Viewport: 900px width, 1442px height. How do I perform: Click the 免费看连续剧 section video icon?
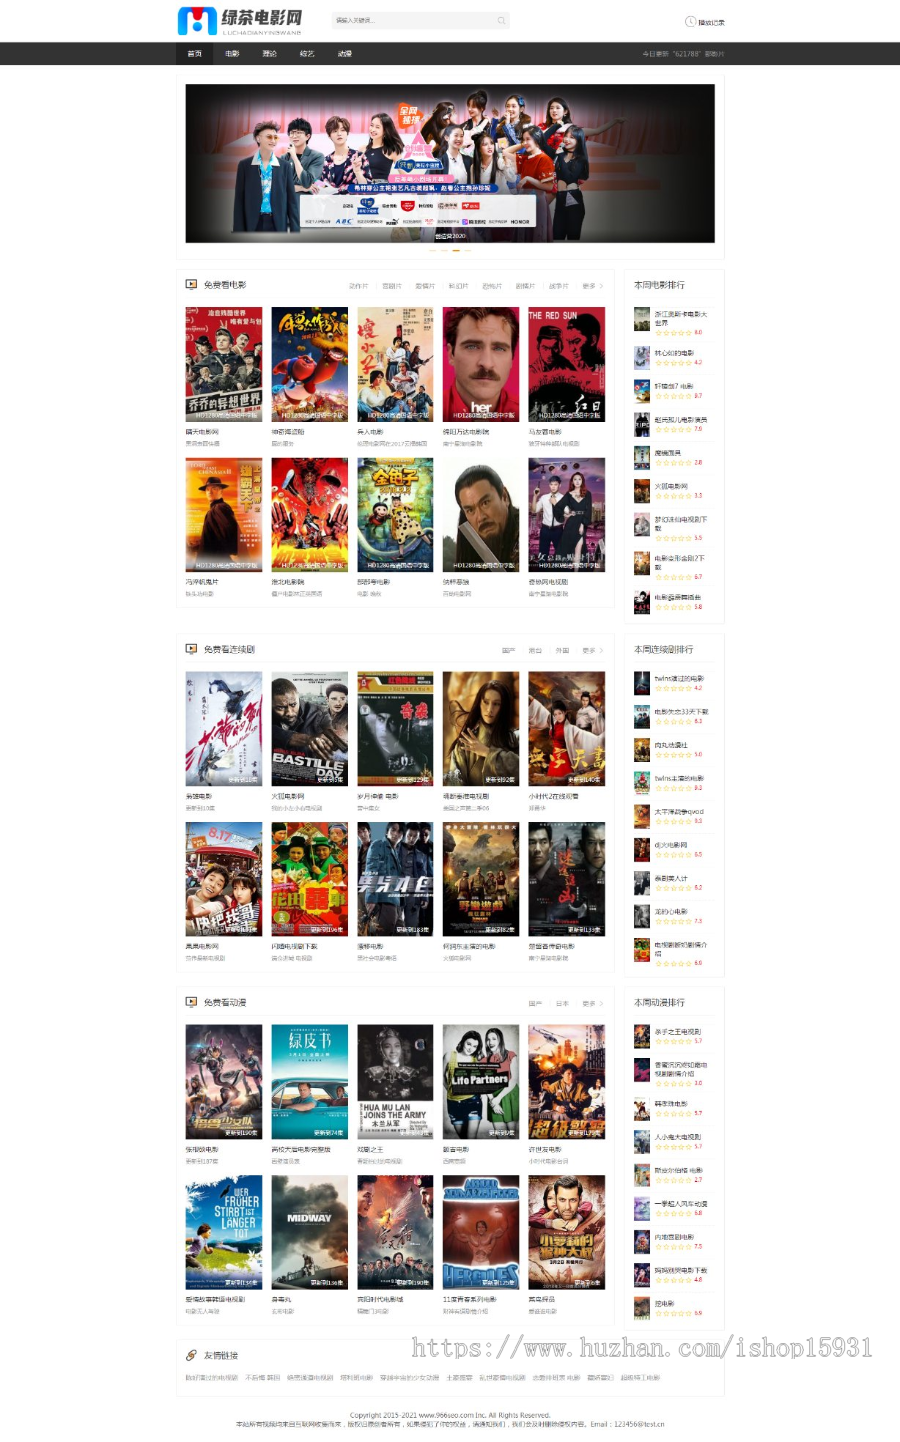[191, 649]
